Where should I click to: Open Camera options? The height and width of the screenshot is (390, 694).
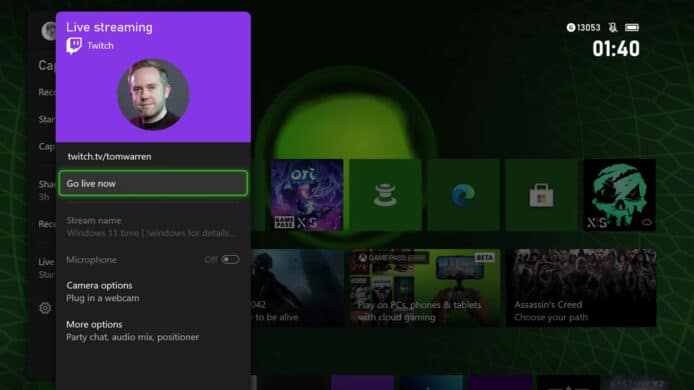coord(153,292)
